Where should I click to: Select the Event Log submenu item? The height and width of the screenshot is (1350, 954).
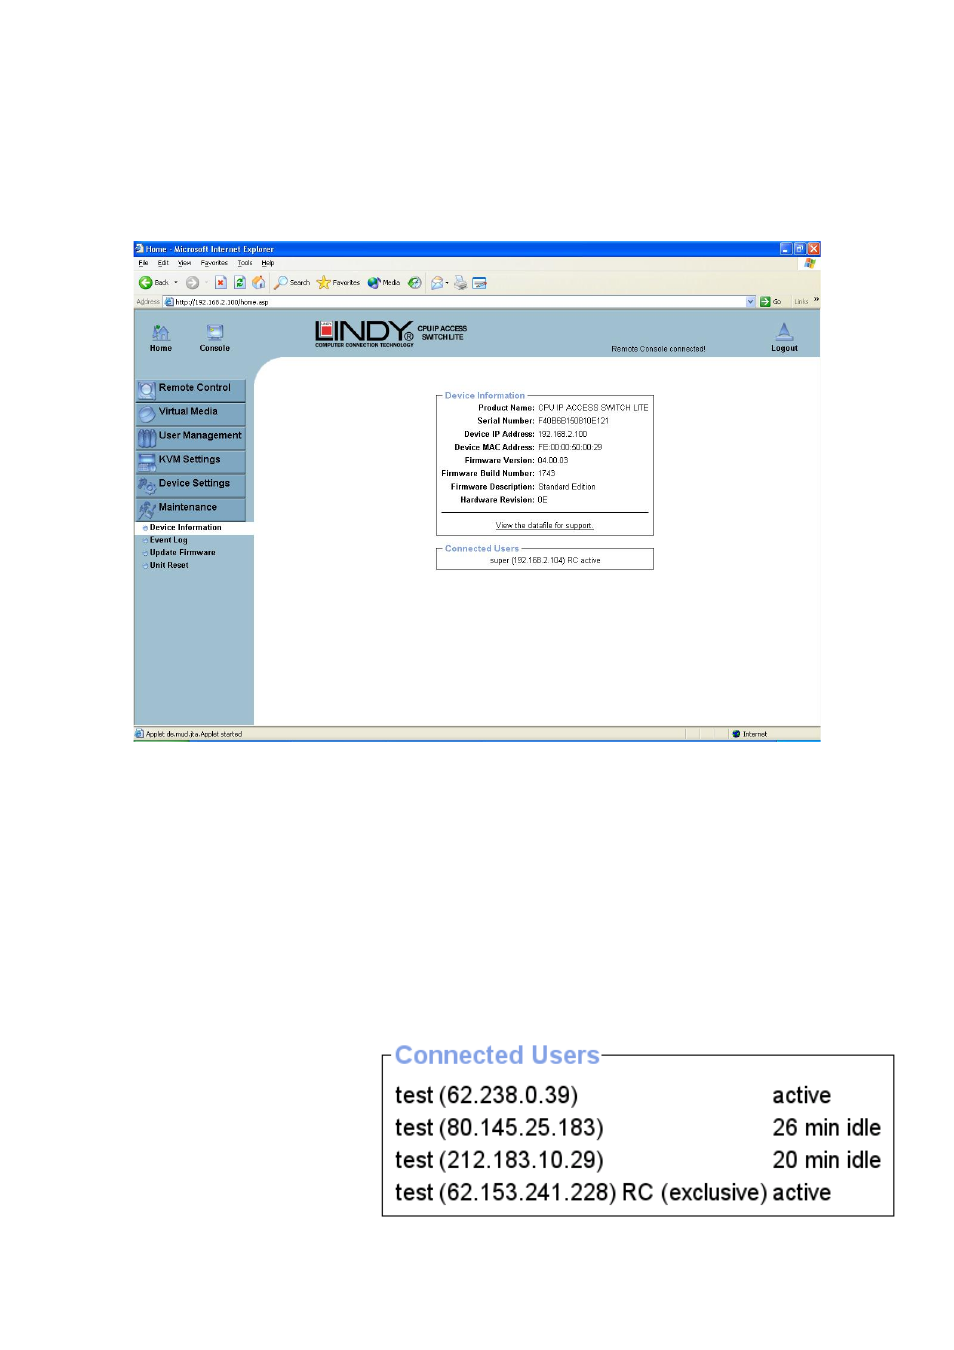coord(168,540)
